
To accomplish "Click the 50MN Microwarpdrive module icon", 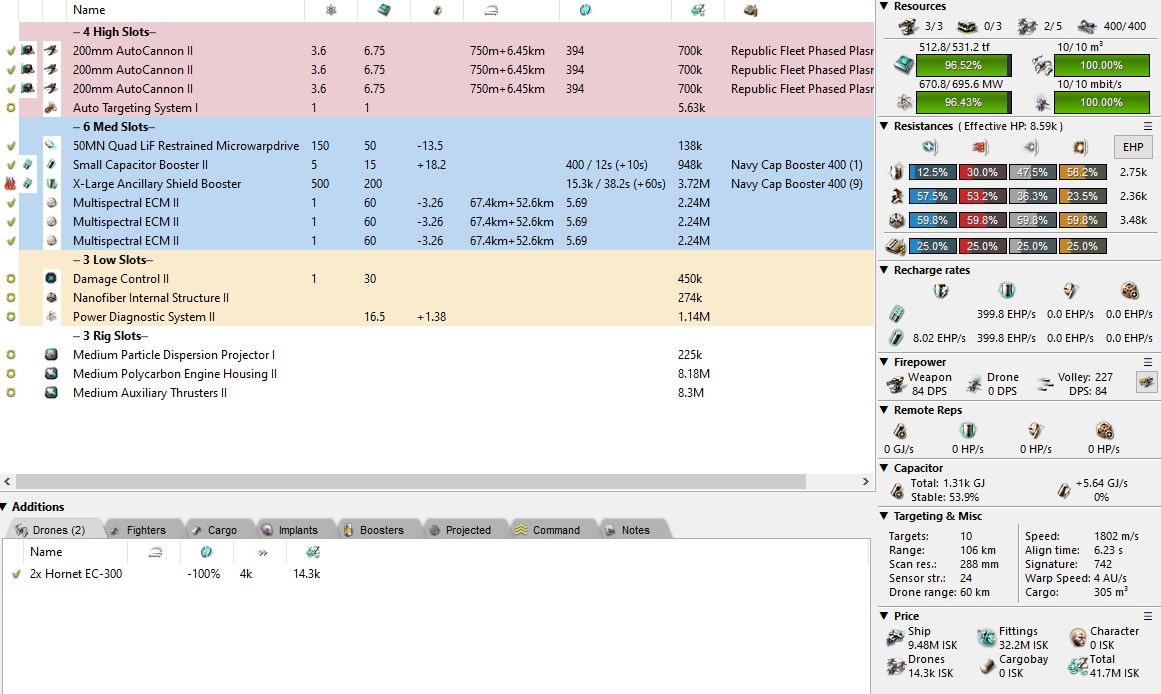I will pyautogui.click(x=51, y=146).
